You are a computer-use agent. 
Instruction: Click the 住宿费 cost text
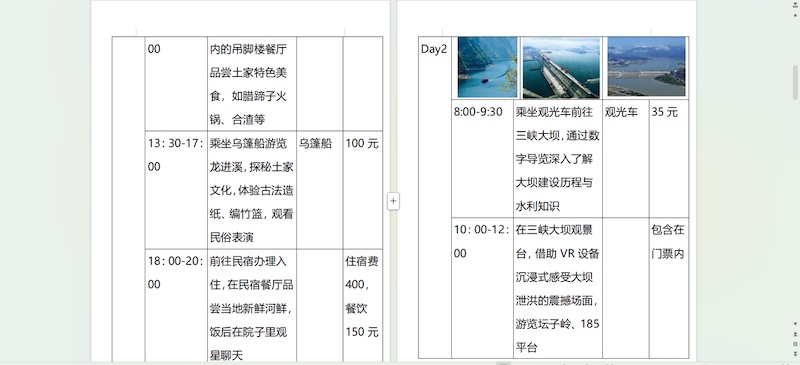click(362, 261)
